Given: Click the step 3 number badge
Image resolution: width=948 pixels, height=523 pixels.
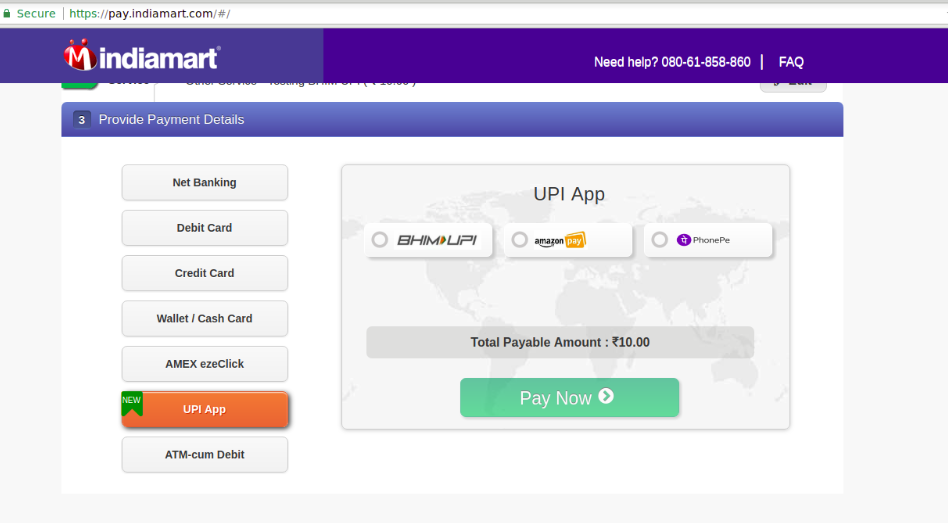Looking at the screenshot, I should click(x=82, y=120).
